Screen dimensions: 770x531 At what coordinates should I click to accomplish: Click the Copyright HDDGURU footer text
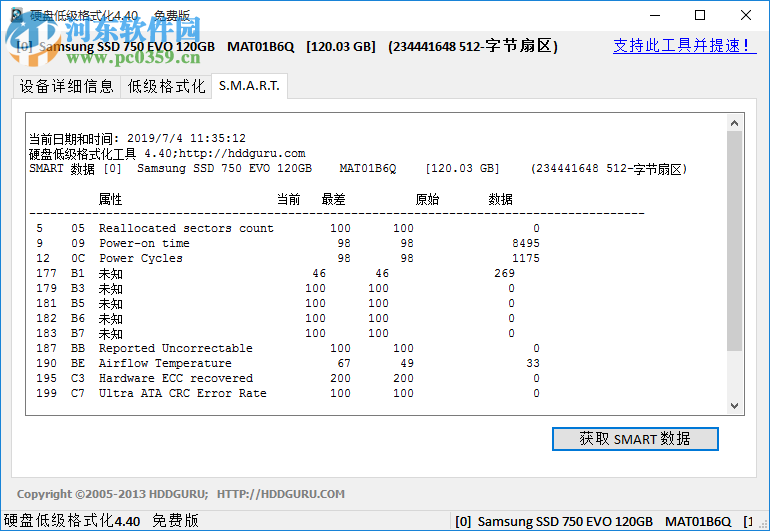[181, 494]
